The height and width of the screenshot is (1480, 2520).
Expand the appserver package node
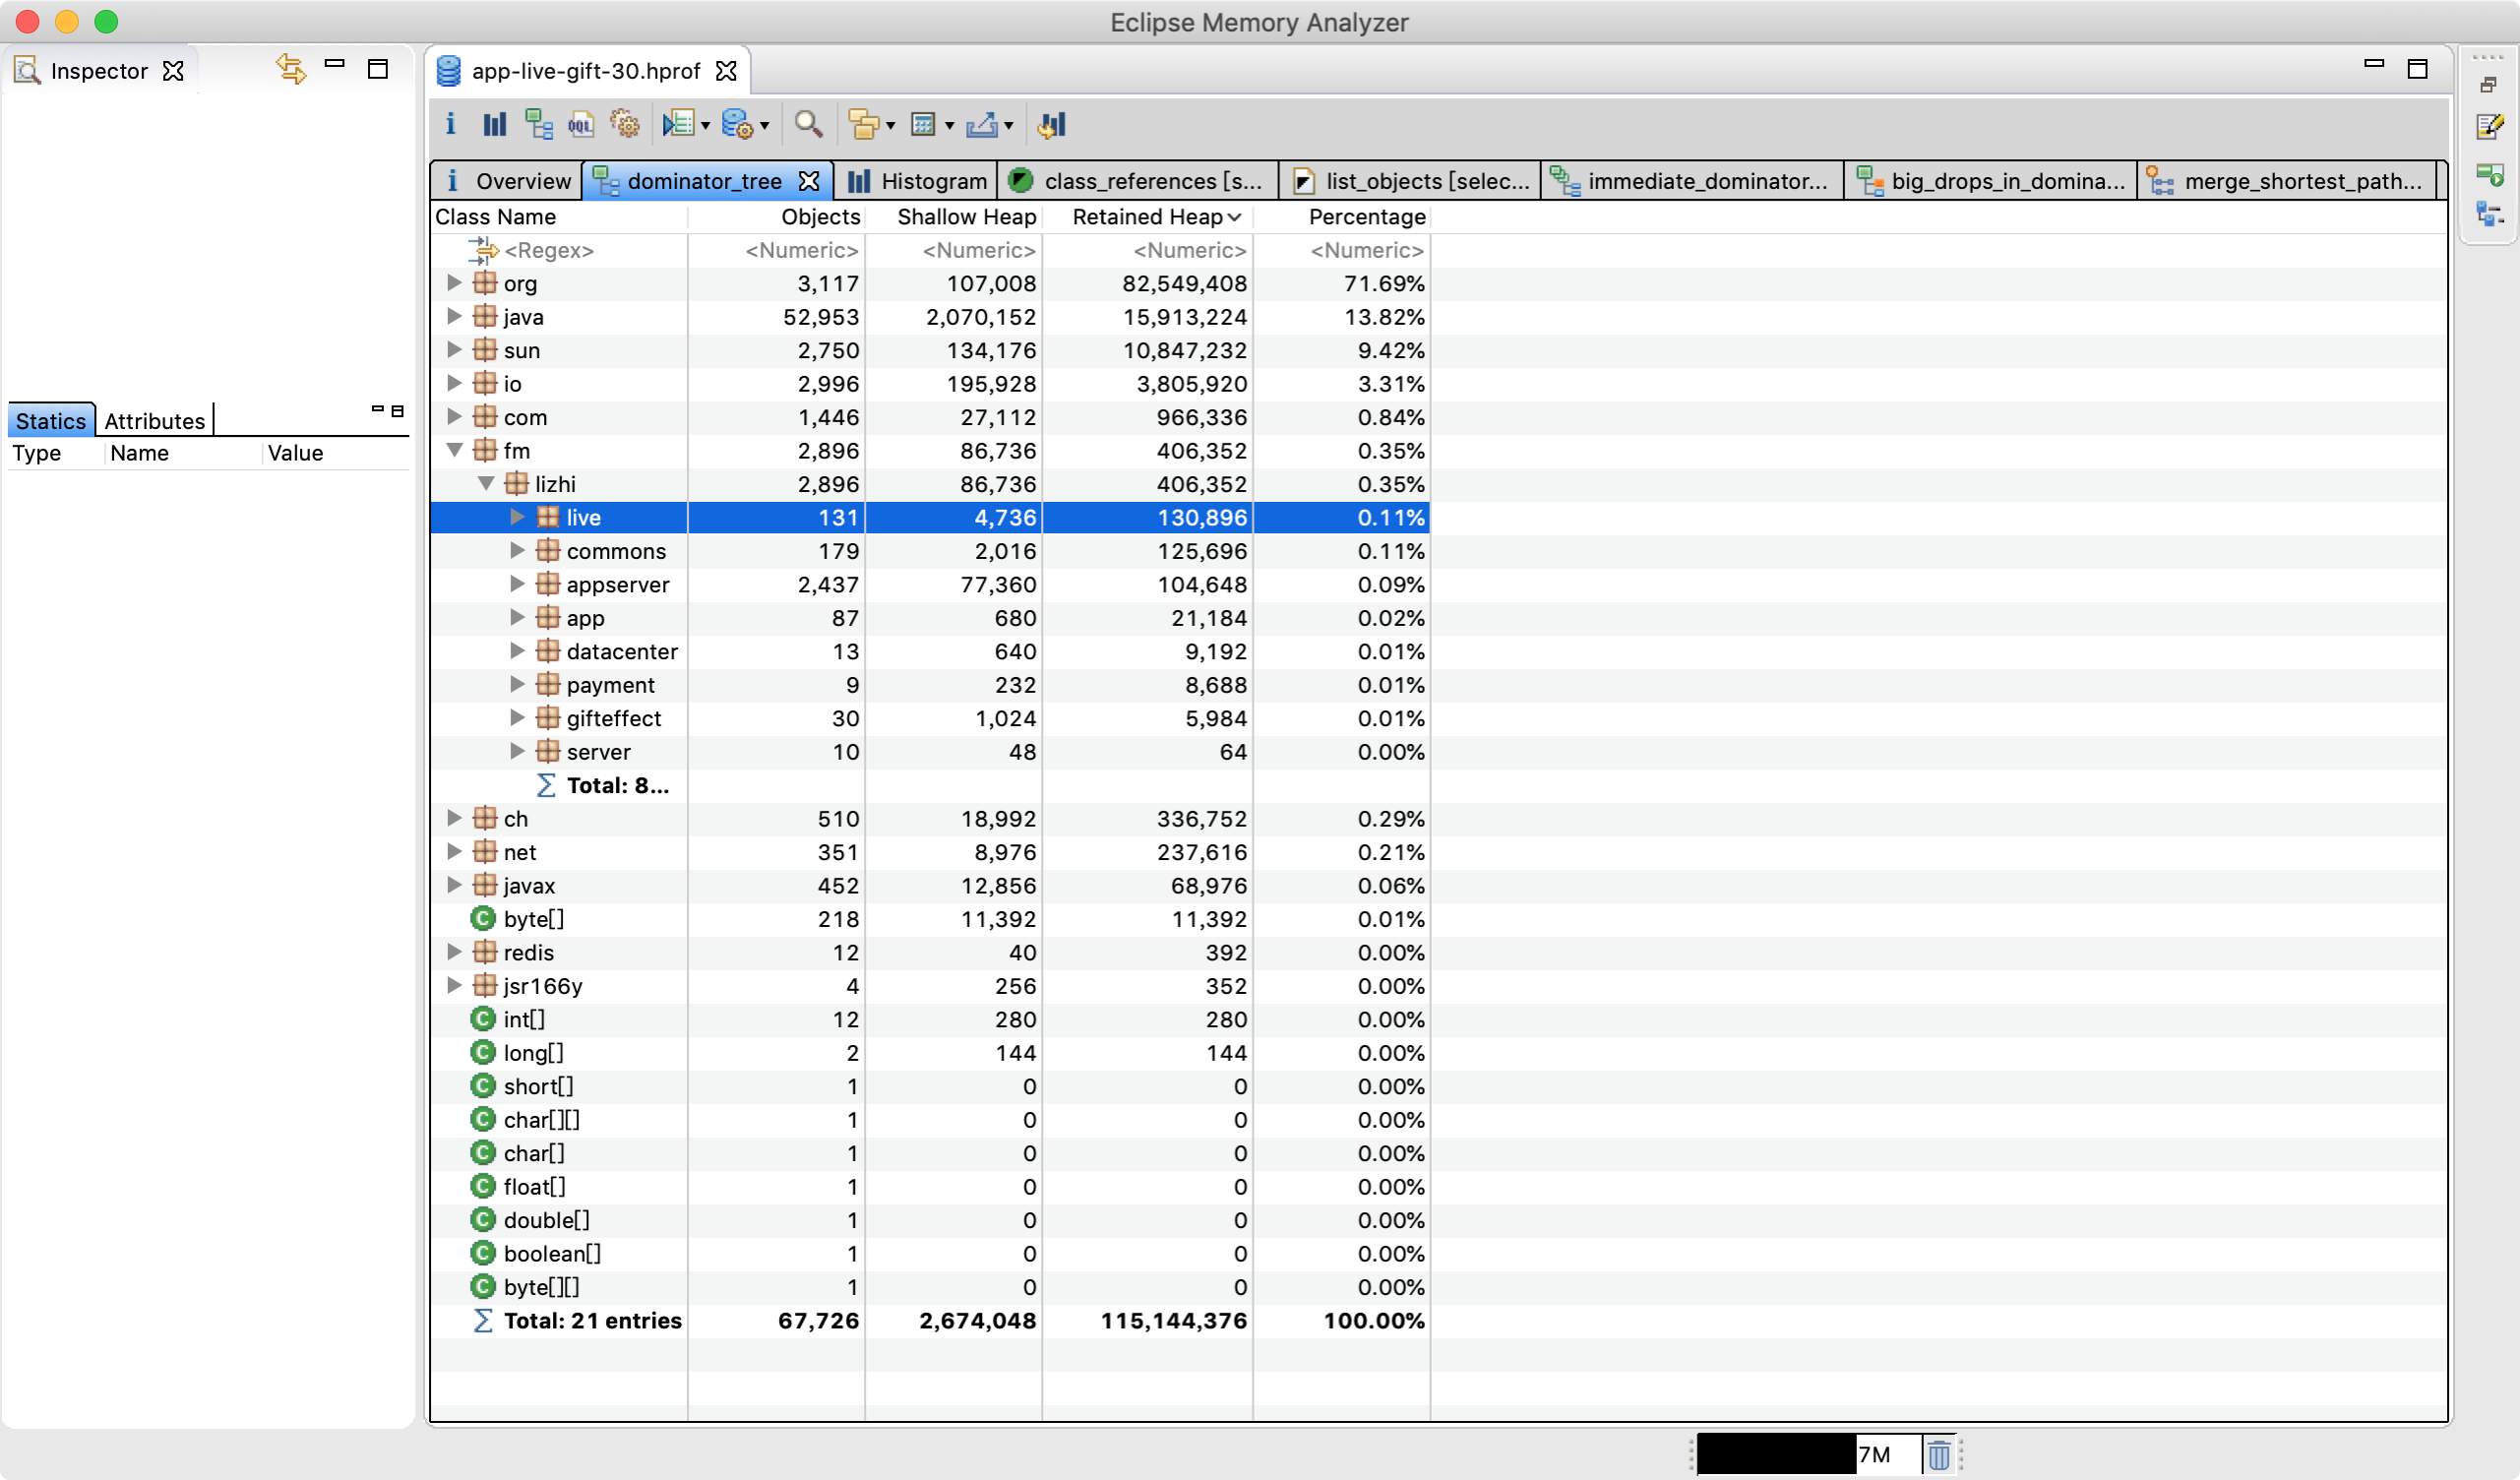click(517, 584)
